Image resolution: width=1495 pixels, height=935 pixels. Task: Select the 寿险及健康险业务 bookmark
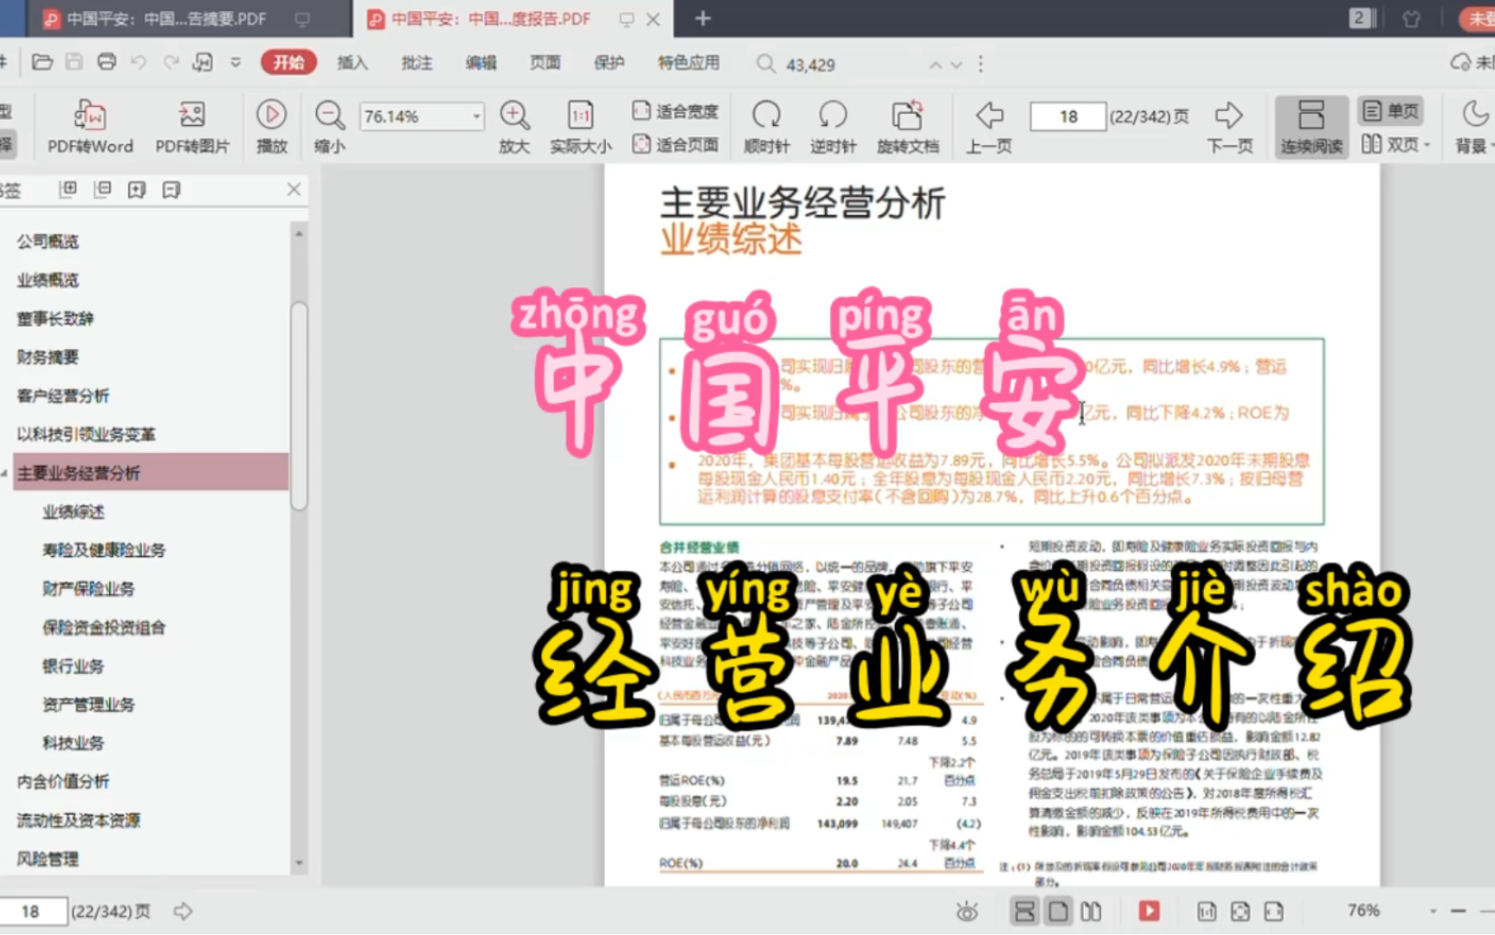[x=103, y=550]
